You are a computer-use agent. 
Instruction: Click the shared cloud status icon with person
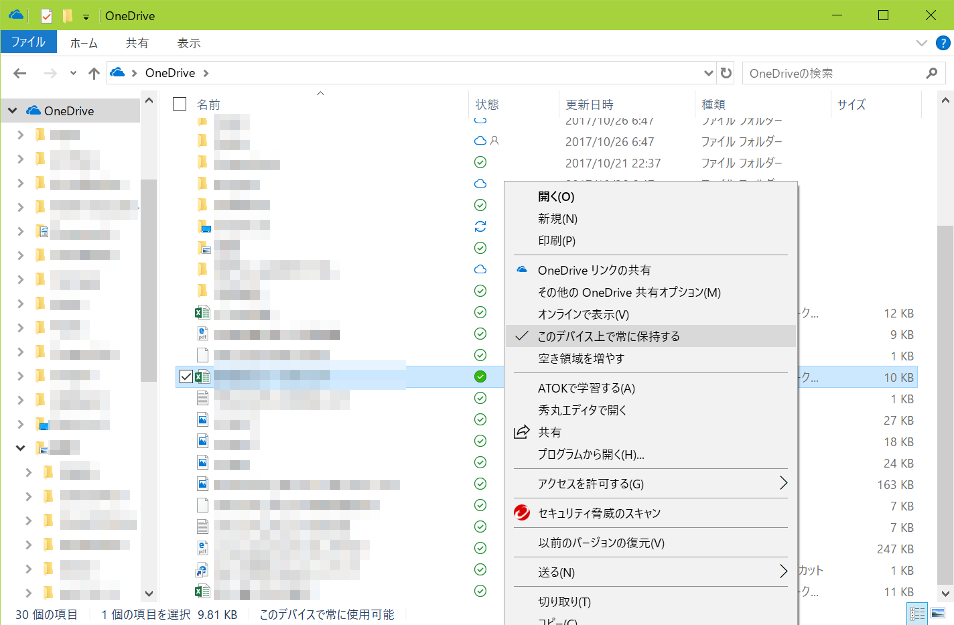(x=486, y=141)
